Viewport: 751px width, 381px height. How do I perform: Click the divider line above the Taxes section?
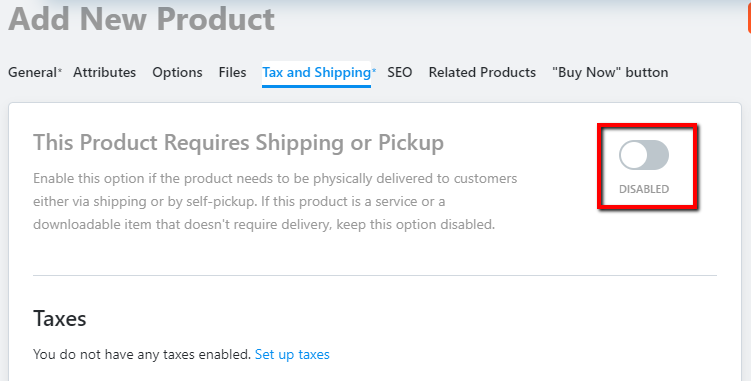pos(375,276)
